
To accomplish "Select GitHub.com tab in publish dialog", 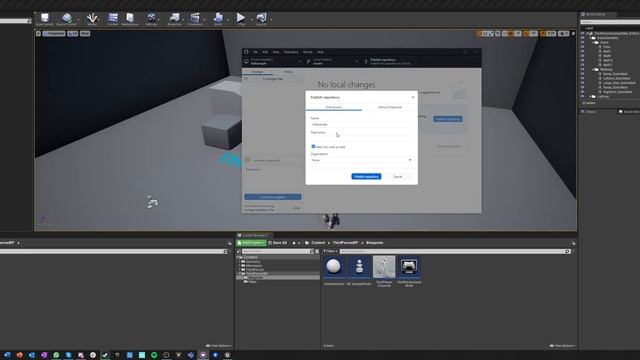I will [x=333, y=107].
